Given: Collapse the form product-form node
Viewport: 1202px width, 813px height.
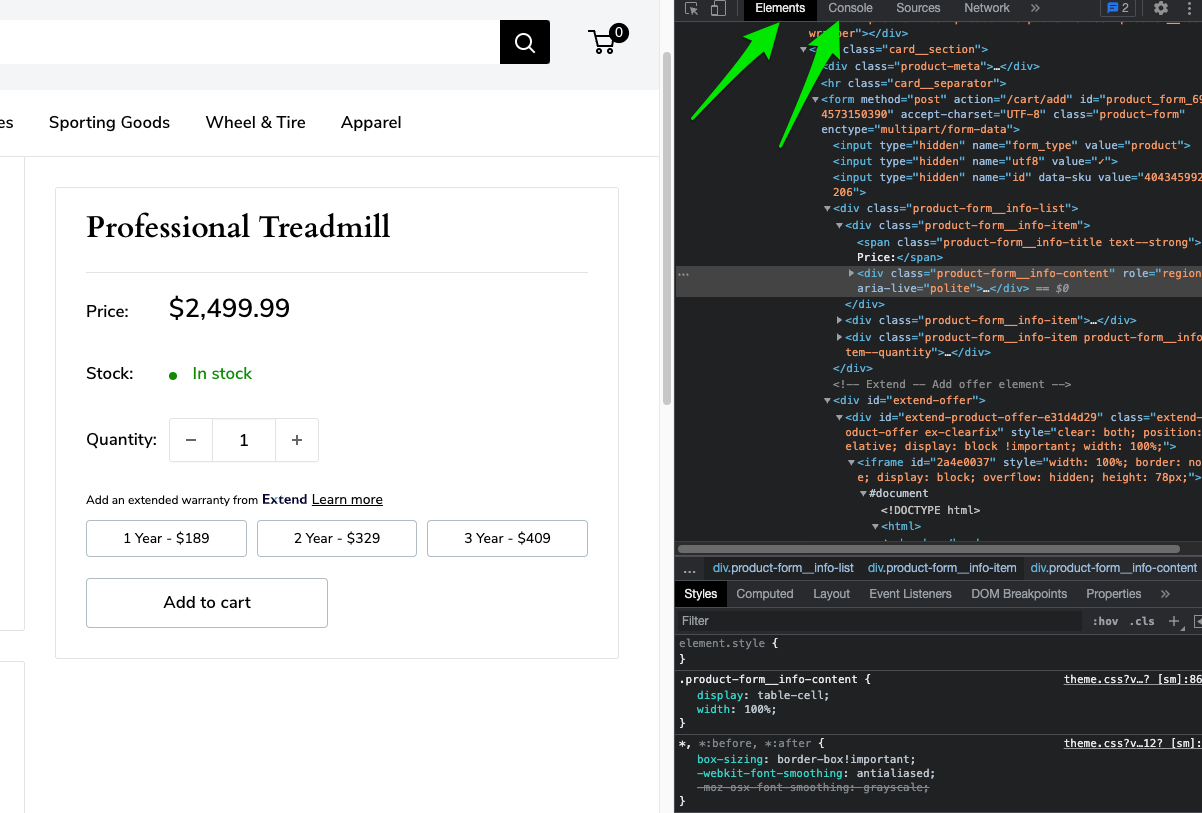Looking at the screenshot, I should coord(815,99).
